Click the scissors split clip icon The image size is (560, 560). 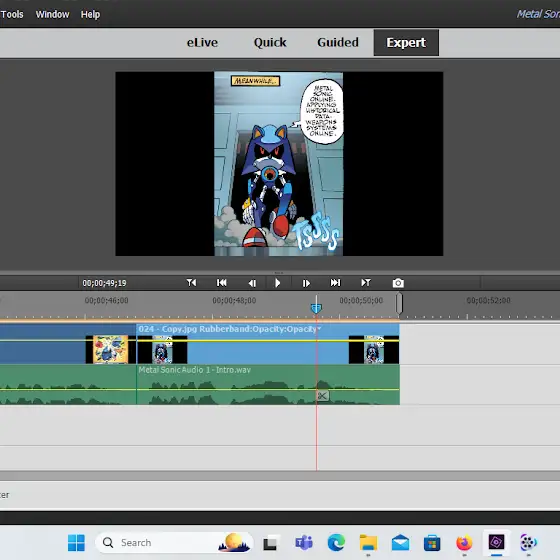point(322,396)
